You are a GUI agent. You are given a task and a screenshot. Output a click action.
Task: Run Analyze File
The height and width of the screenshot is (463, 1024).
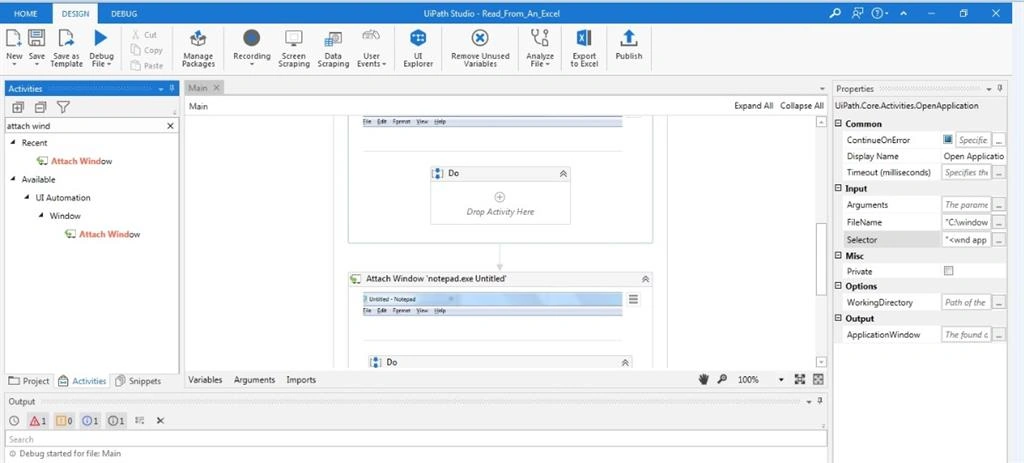tap(540, 48)
